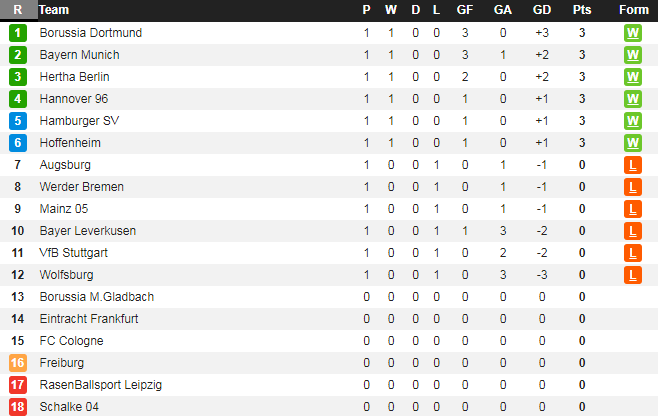Click Augsburg's orange L form badge
Viewport: 658px width, 416px height.
pos(632,165)
